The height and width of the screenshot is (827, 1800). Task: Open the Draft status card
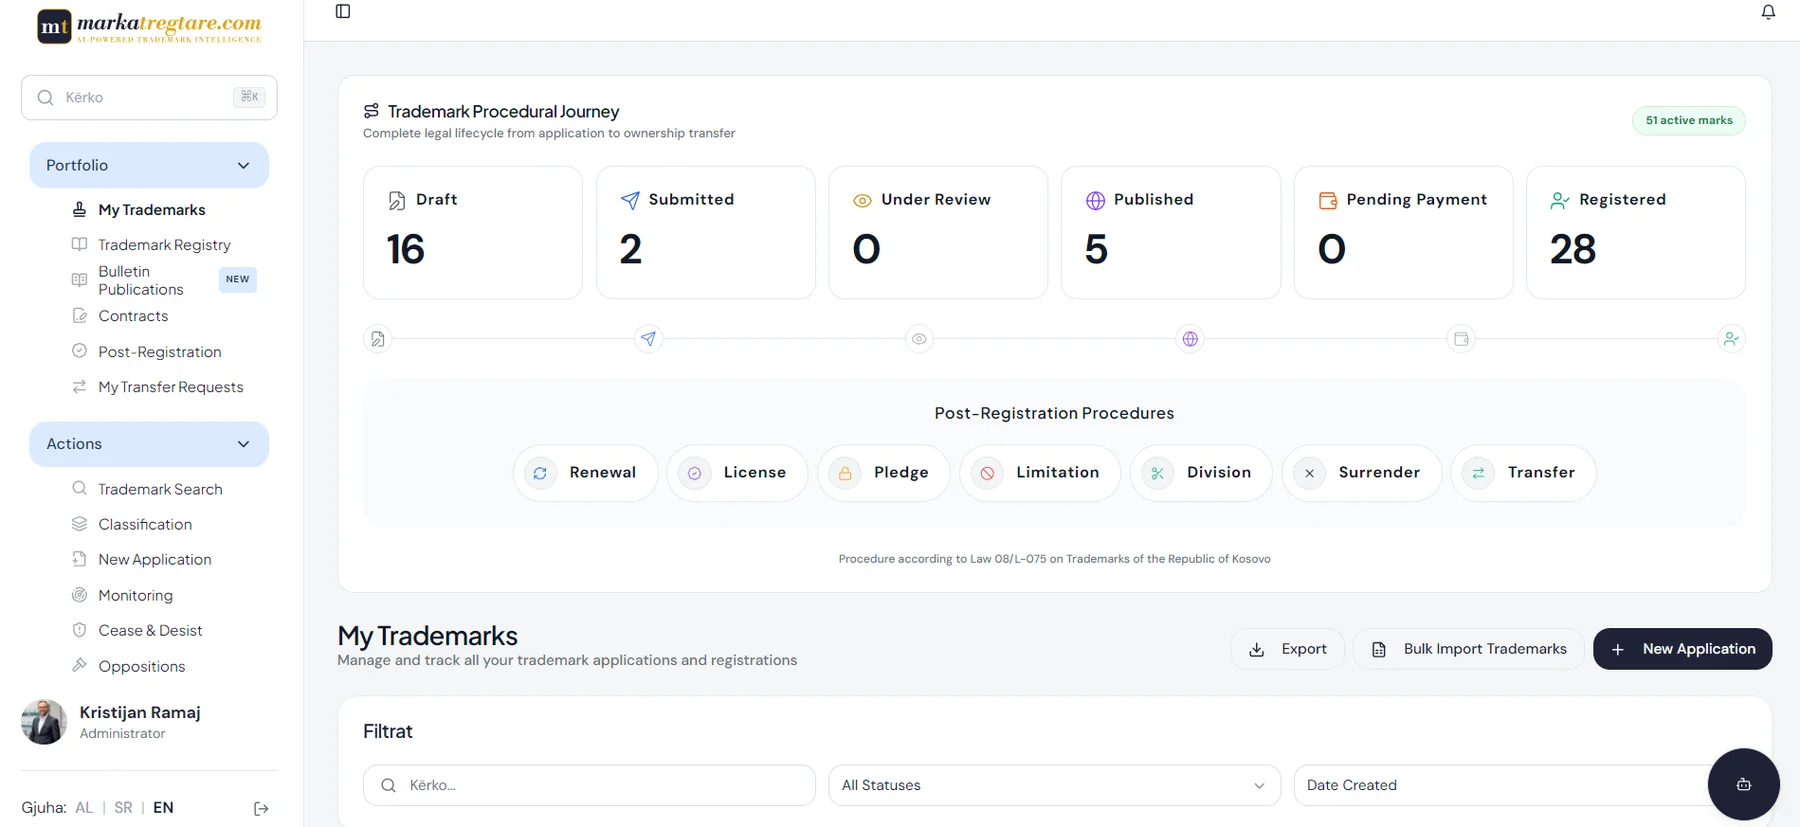click(x=473, y=232)
